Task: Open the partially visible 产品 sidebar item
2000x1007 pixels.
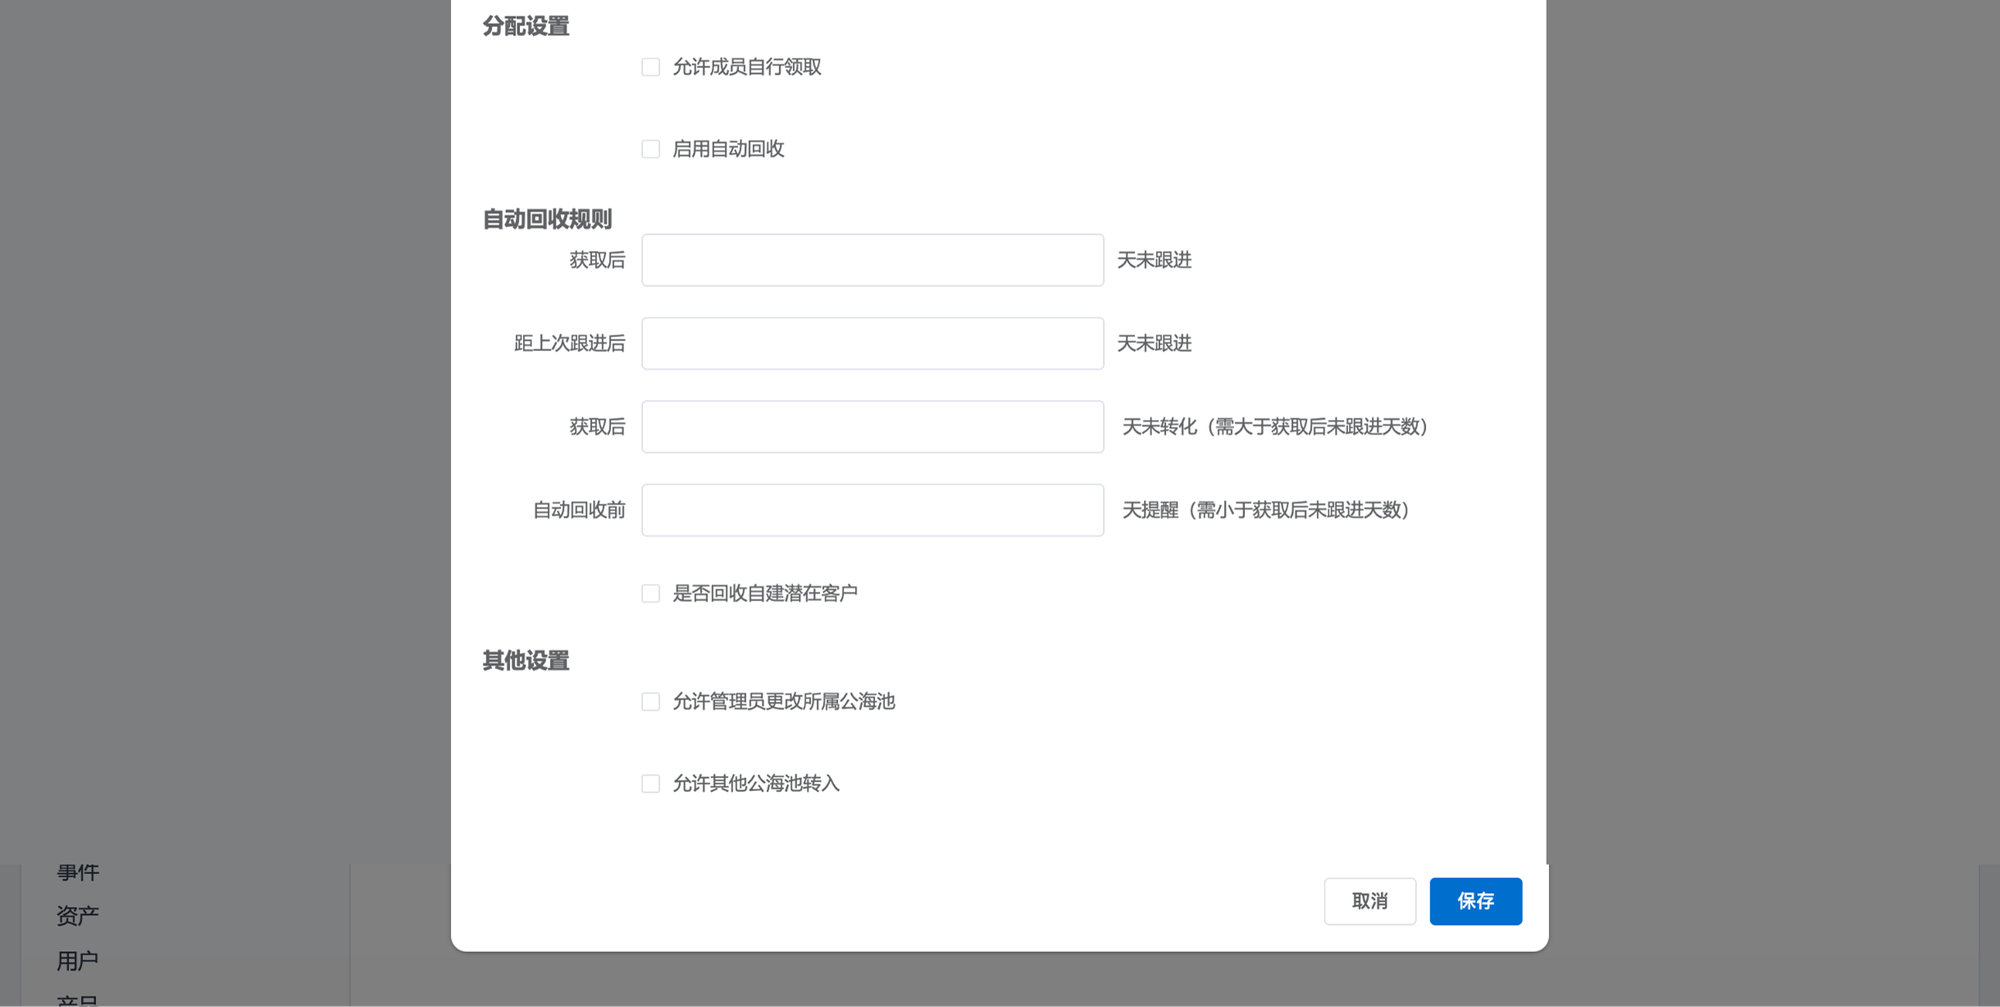Action: (78, 1000)
